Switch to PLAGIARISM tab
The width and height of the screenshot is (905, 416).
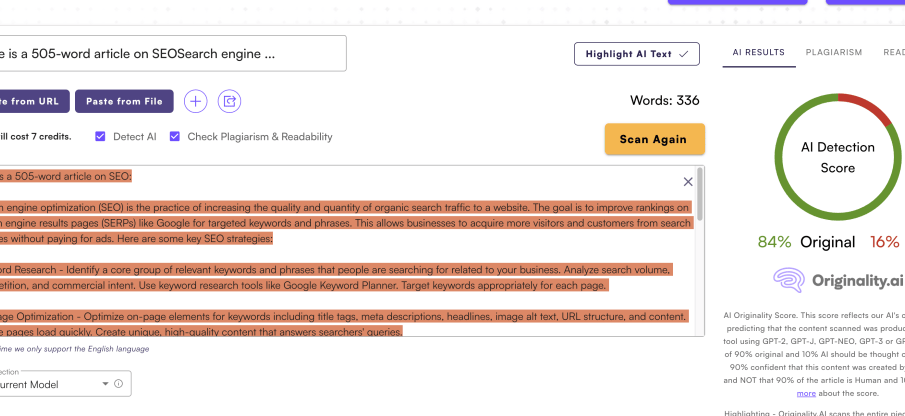click(834, 53)
